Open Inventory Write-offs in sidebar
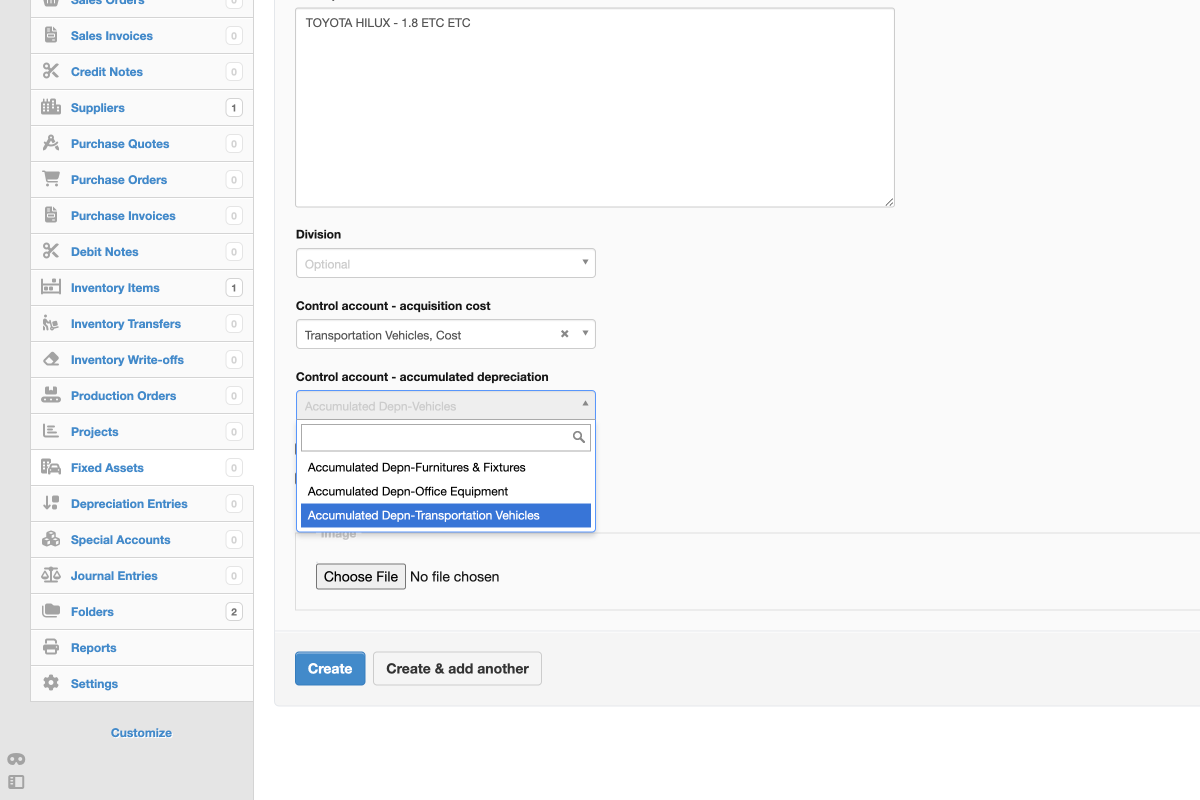This screenshot has height=800, width=1200. 142,360
